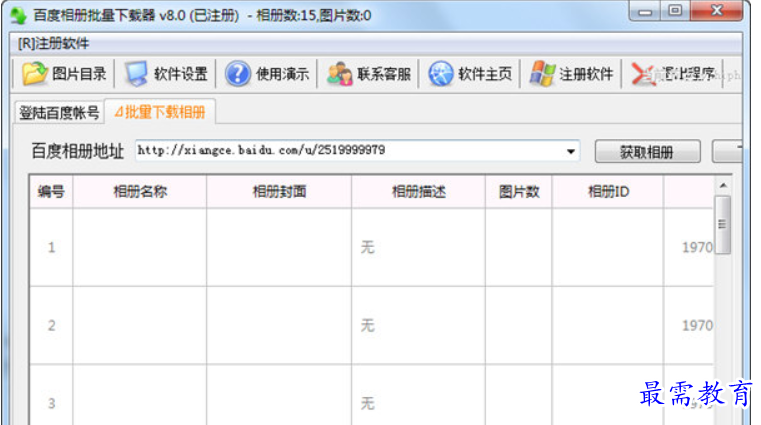Click the 使用演示 toolbar label

[x=282, y=74]
